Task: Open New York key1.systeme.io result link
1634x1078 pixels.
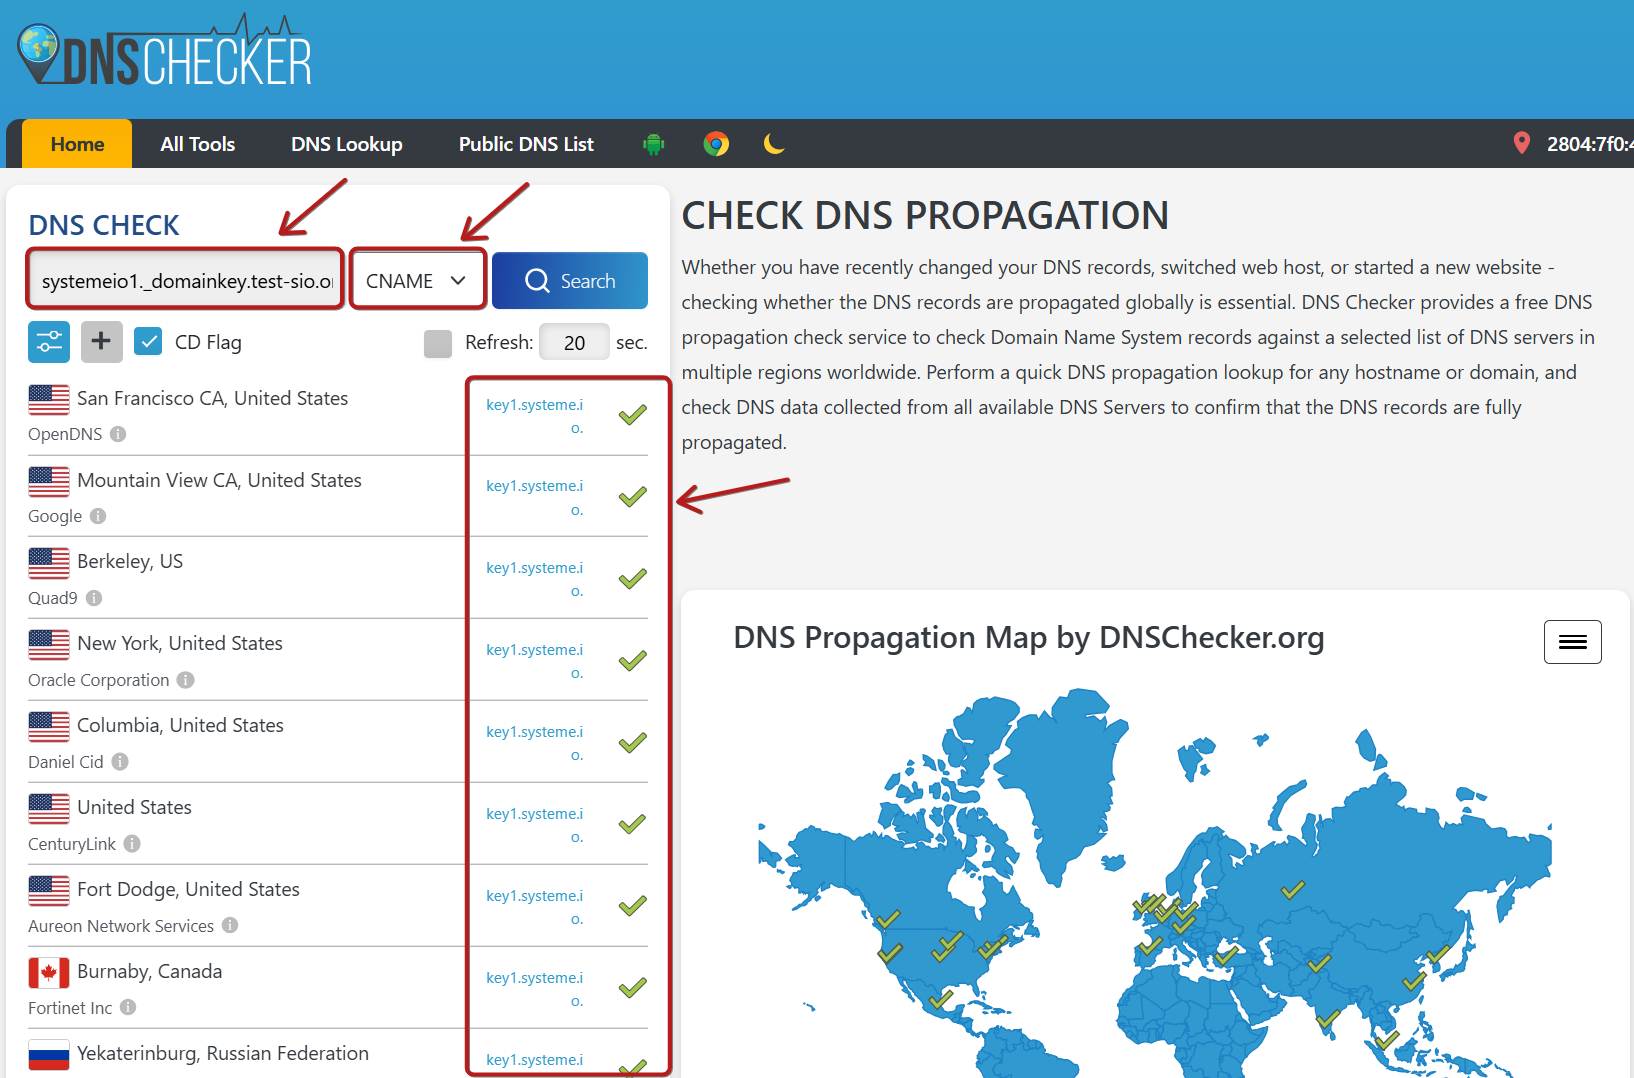Action: tap(534, 662)
